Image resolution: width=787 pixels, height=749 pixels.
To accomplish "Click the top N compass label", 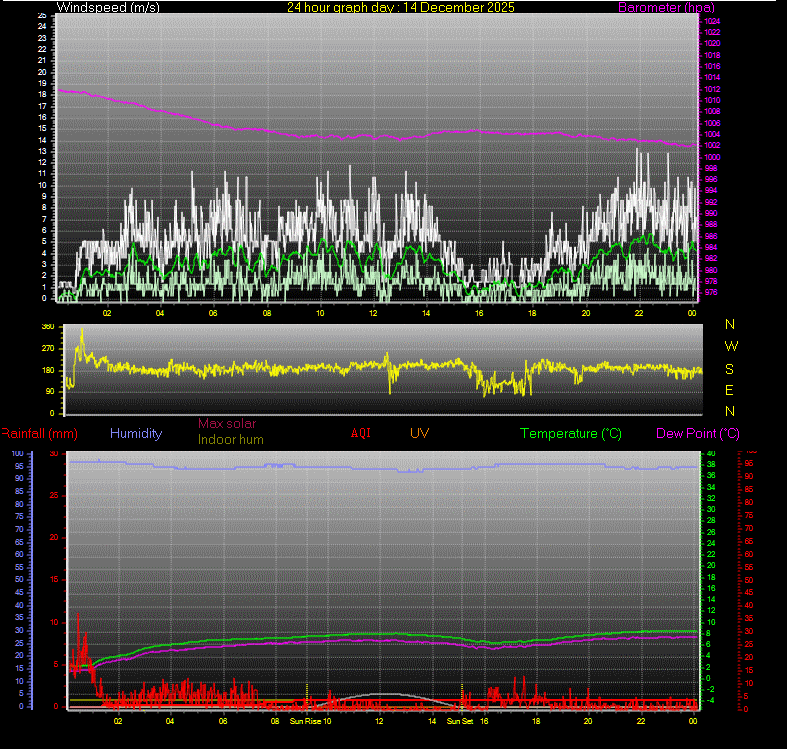I will (x=730, y=324).
